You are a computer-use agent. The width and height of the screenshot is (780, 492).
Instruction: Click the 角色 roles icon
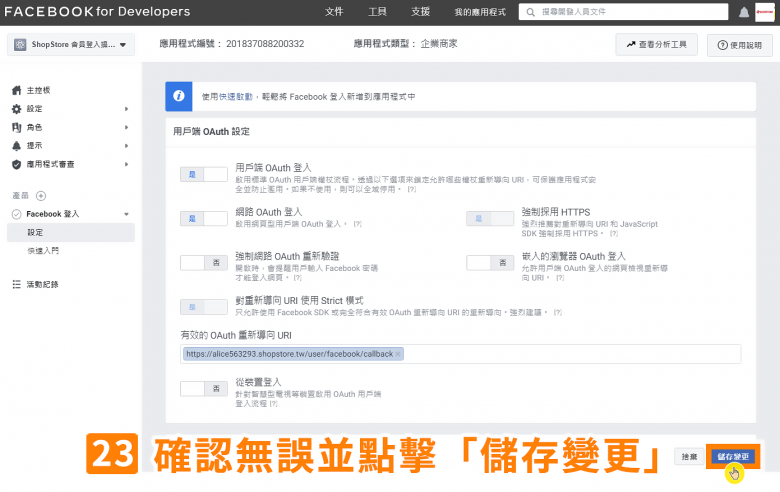click(16, 127)
